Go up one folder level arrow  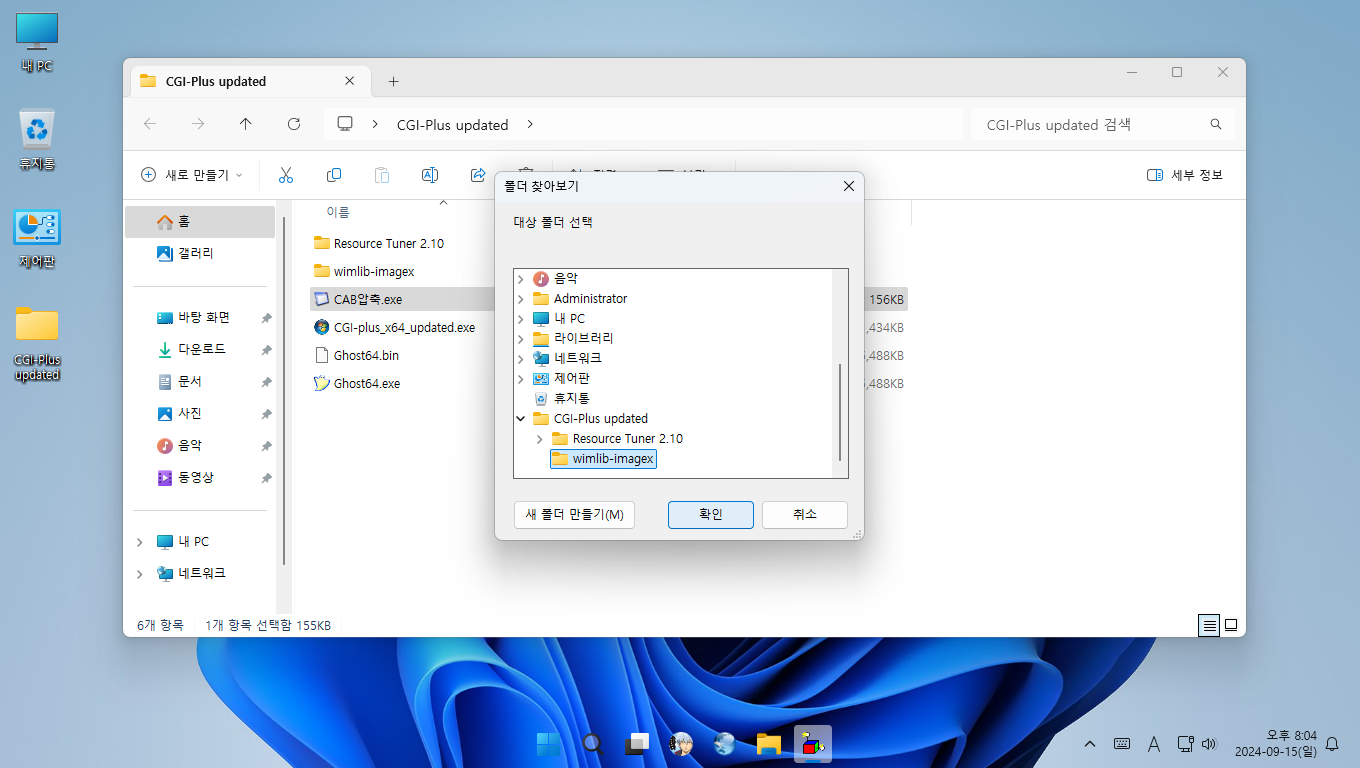click(x=246, y=124)
